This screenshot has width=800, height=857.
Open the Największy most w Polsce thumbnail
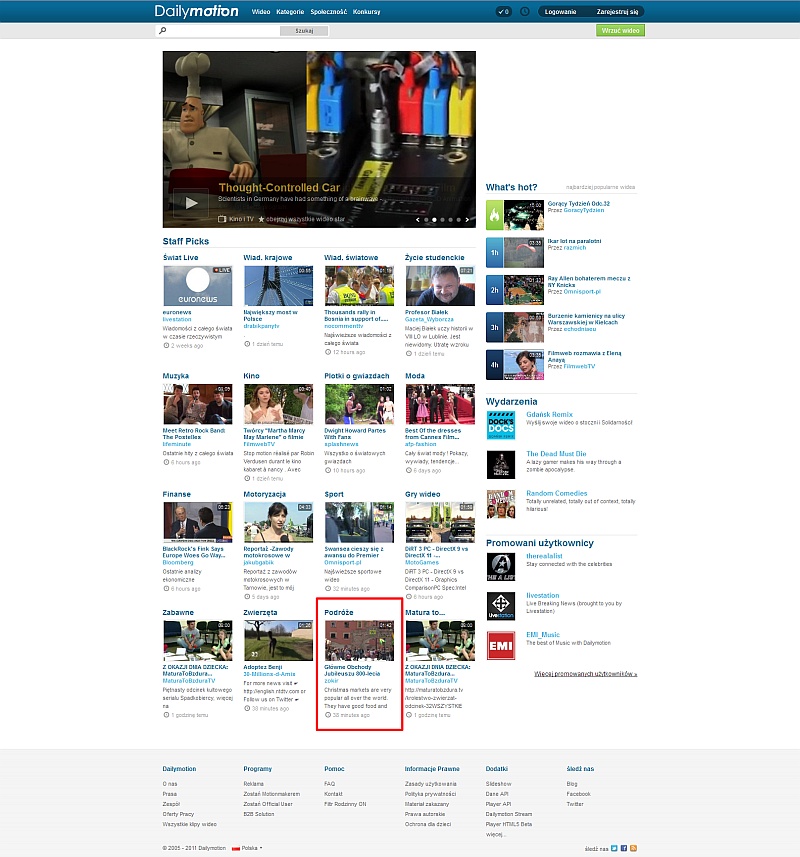(x=279, y=286)
